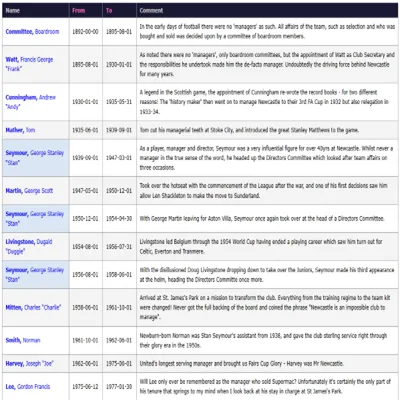Sort table by To column header
400x400 pixels.
[109, 10]
